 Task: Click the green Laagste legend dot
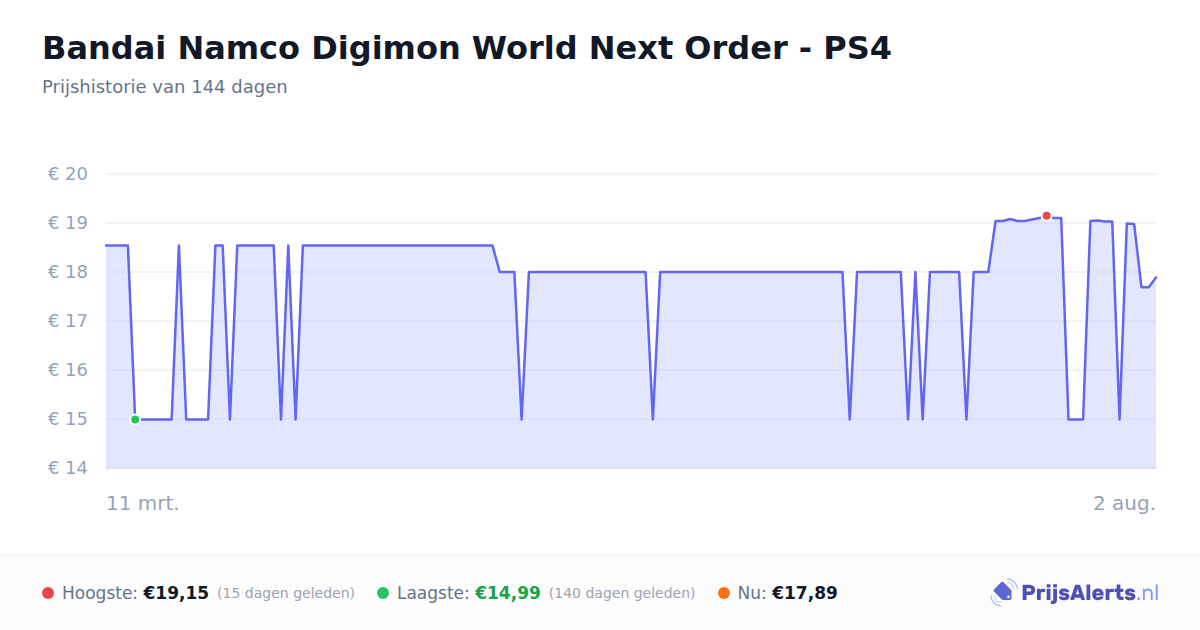pyautogui.click(x=383, y=593)
